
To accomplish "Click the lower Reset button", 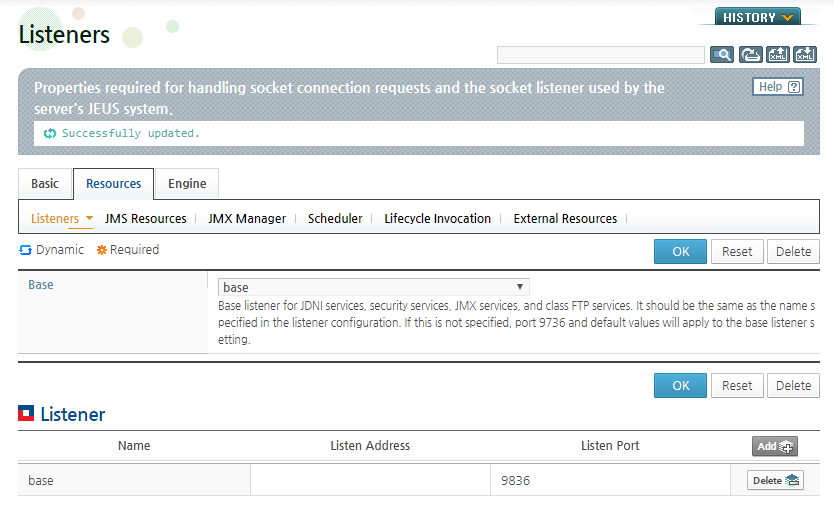I will pyautogui.click(x=737, y=386).
